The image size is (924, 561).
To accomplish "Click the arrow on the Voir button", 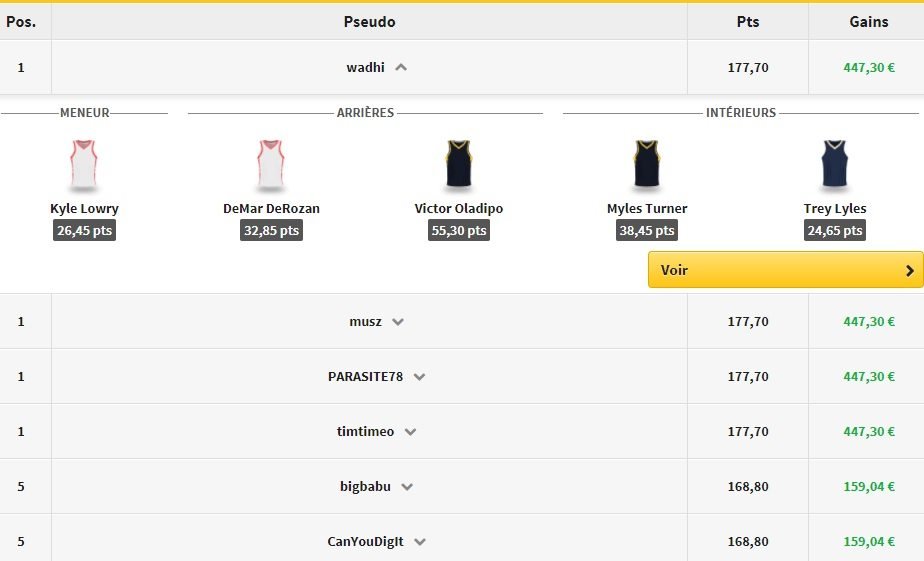I will (909, 270).
